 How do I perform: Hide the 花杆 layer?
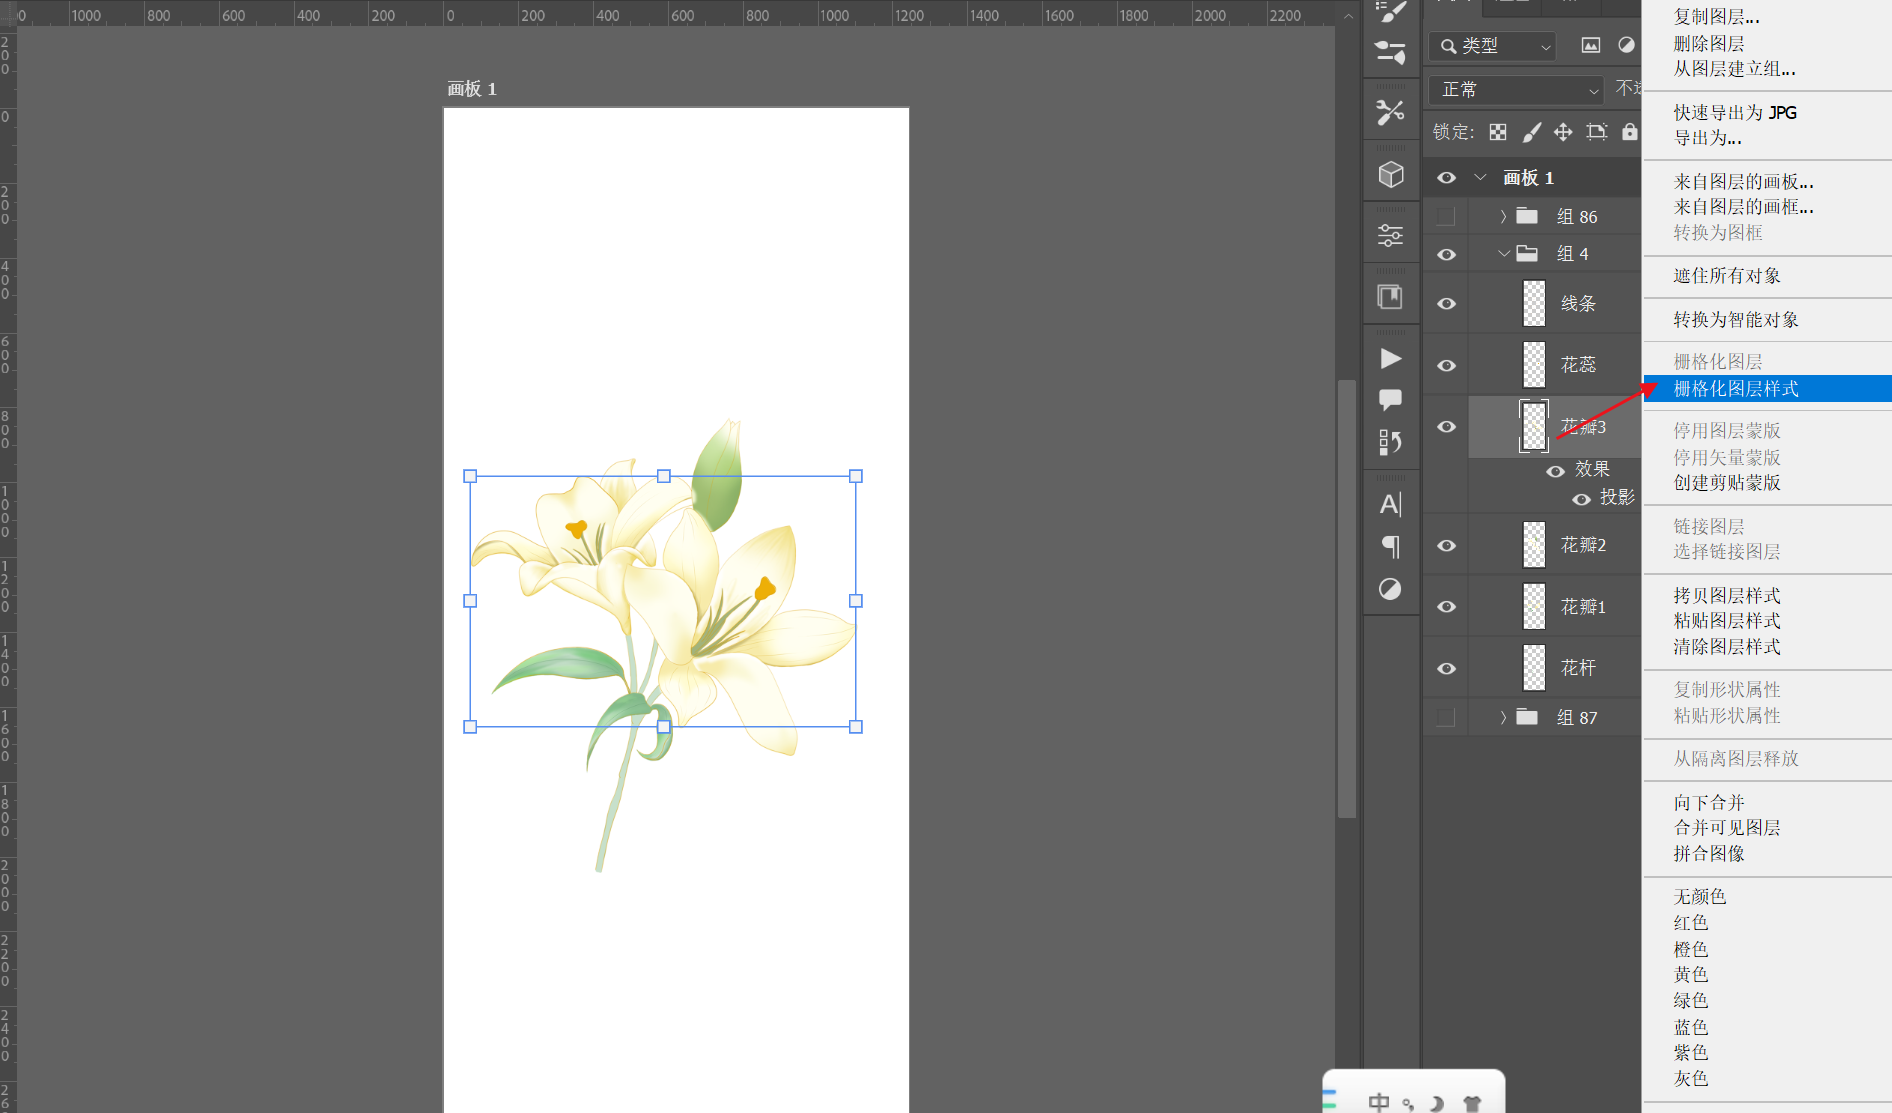point(1446,669)
